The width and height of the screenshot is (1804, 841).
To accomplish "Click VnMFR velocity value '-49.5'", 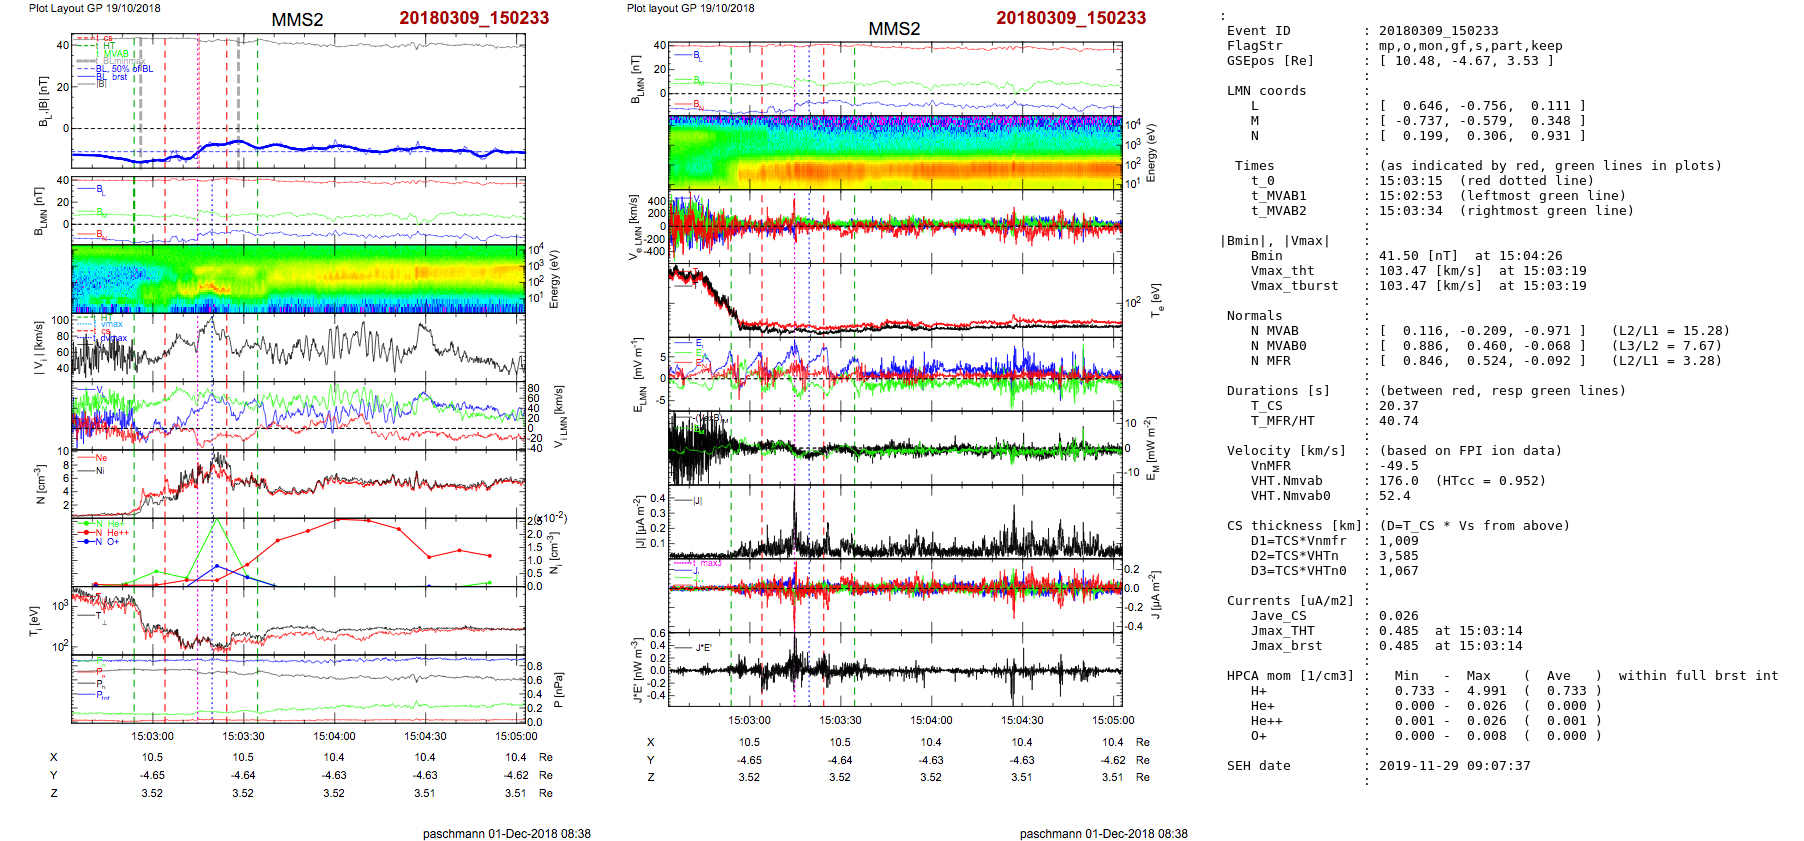I will [x=1398, y=466].
